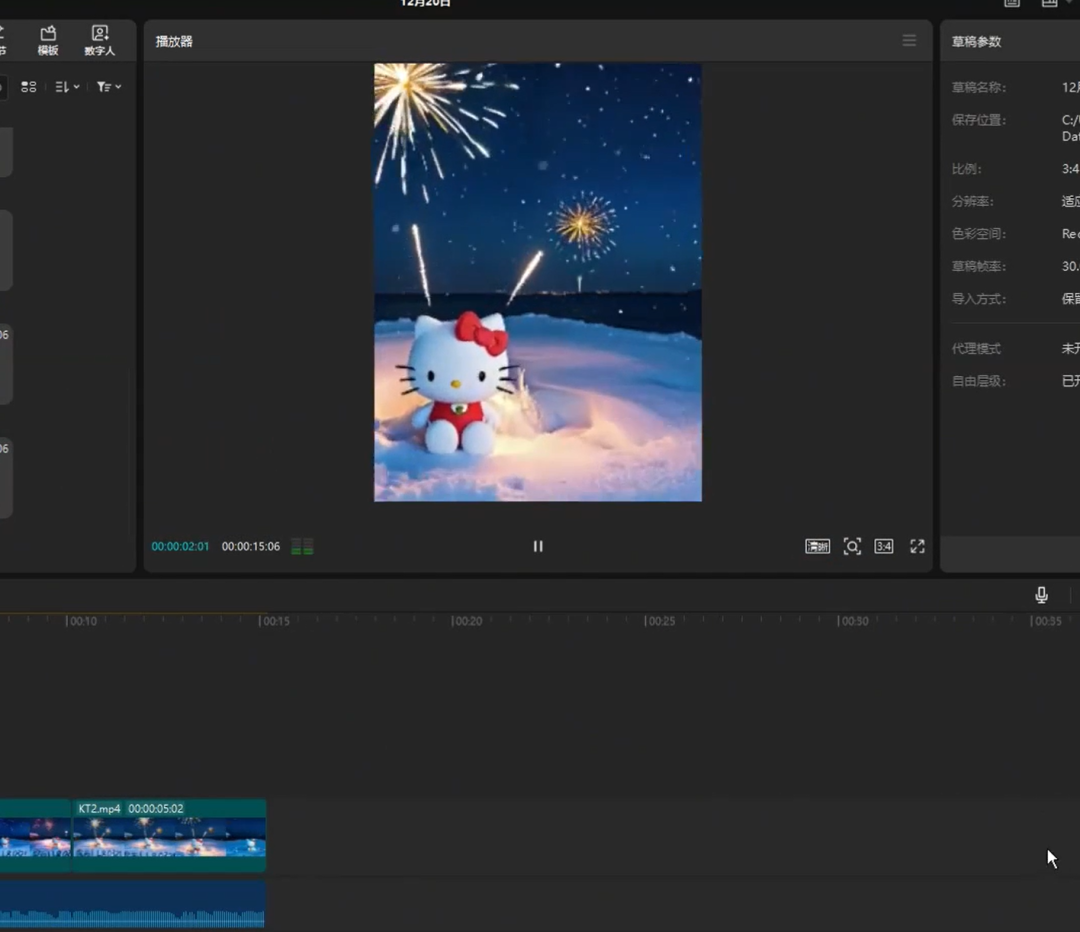
Task: Open the player panel hamburger menu
Action: tap(909, 41)
